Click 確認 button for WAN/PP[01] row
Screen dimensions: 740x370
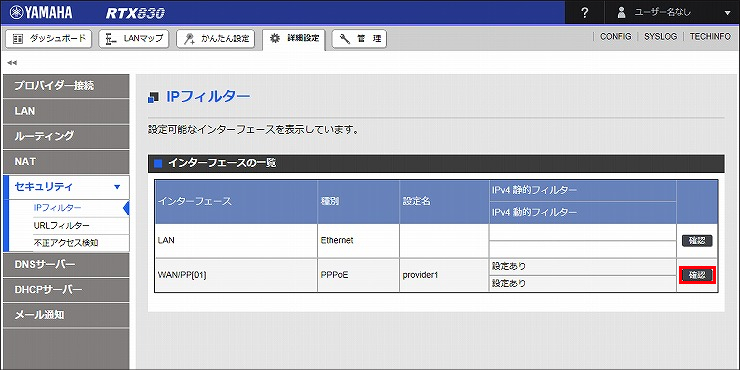(697, 275)
